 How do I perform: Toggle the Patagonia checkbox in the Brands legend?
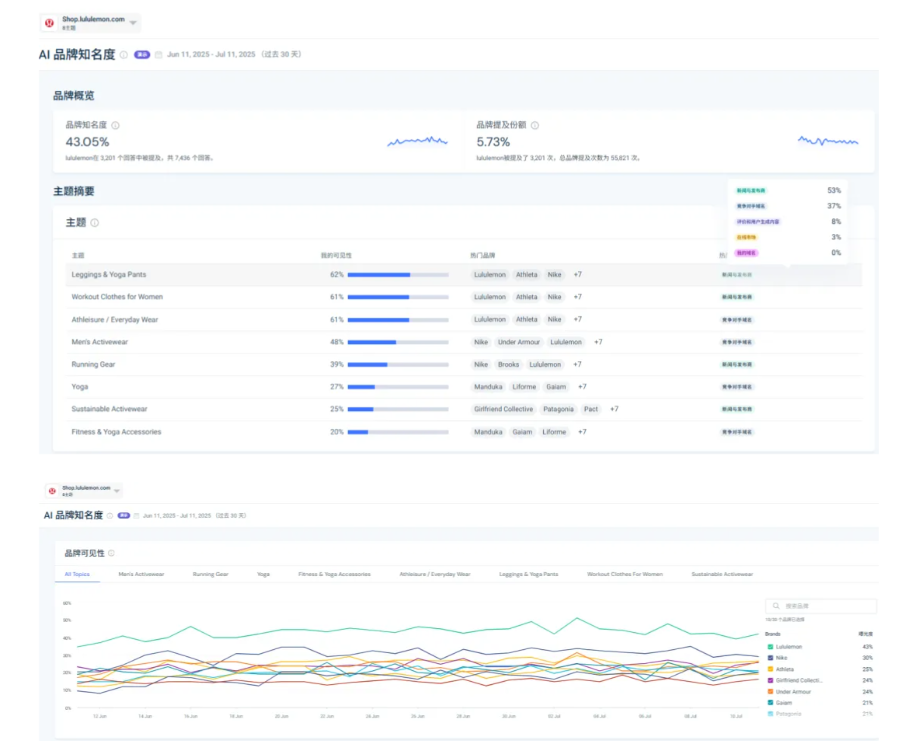coord(770,714)
